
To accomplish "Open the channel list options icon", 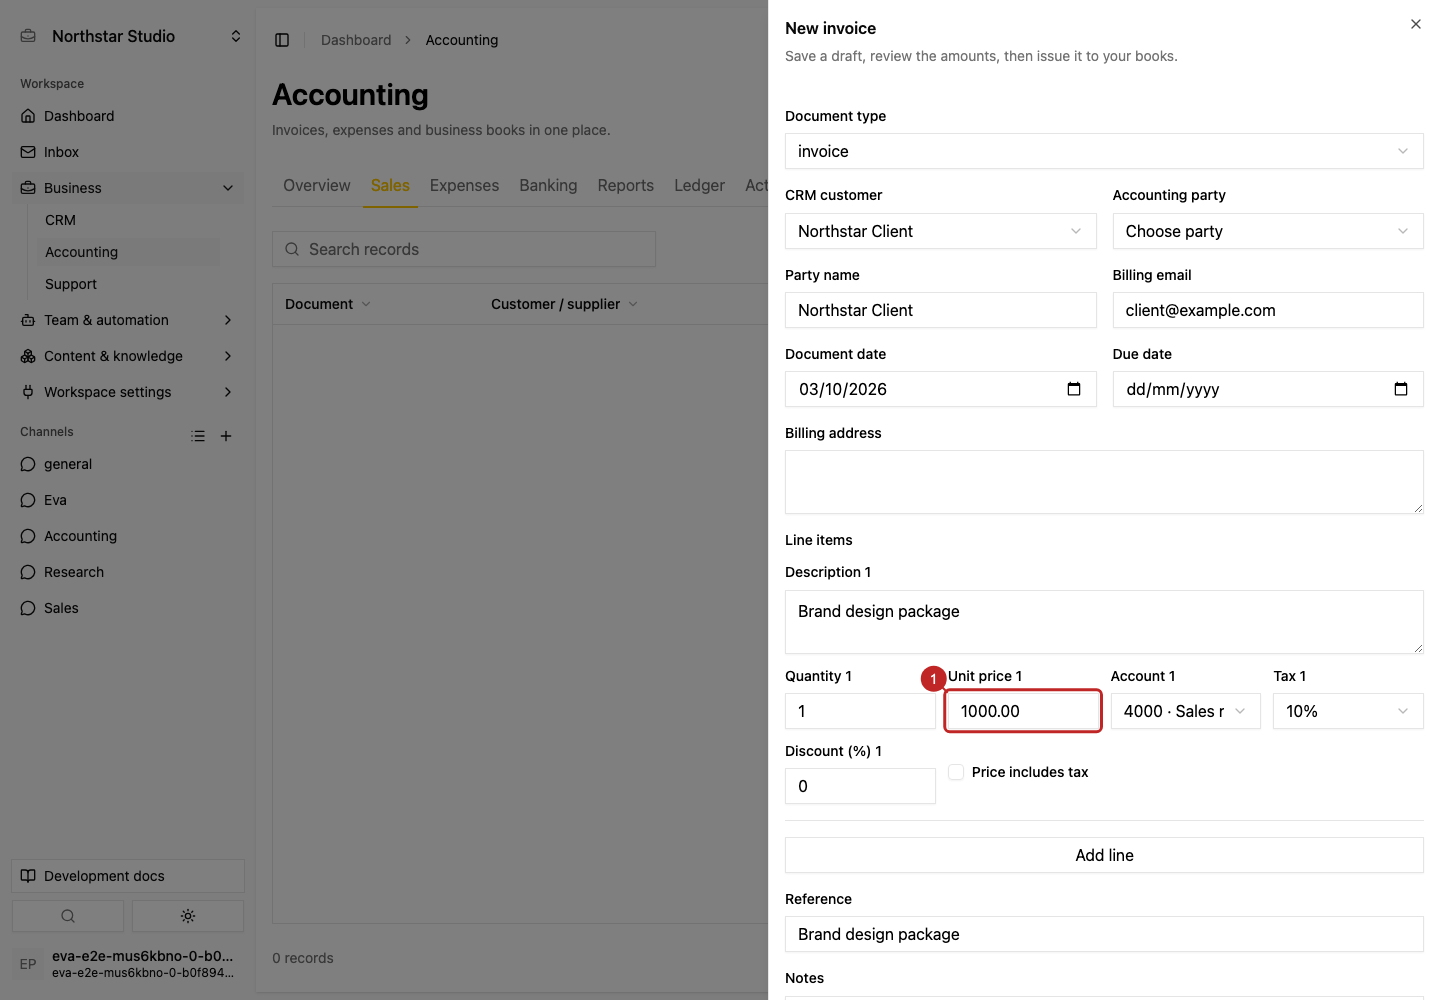I will (x=198, y=436).
